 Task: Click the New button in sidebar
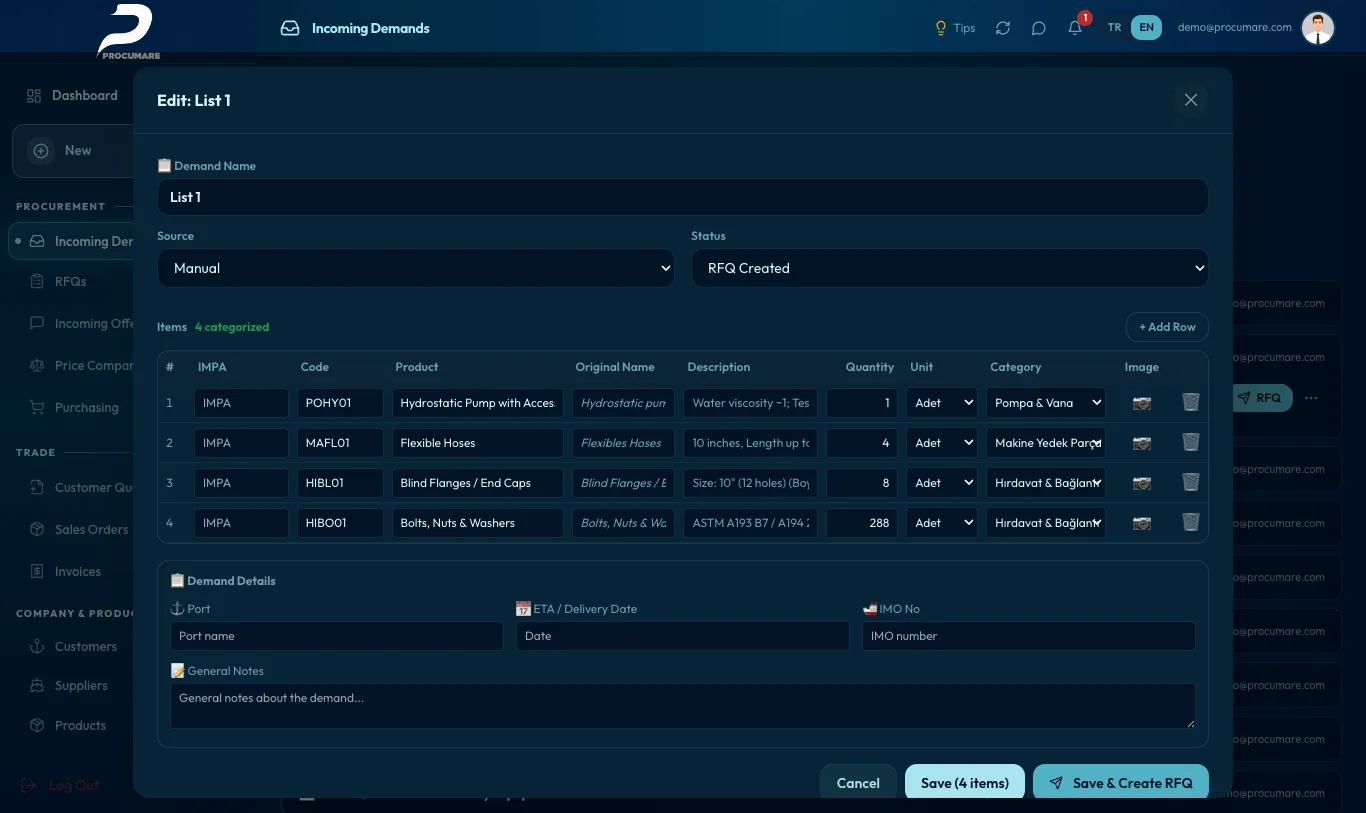pos(73,151)
